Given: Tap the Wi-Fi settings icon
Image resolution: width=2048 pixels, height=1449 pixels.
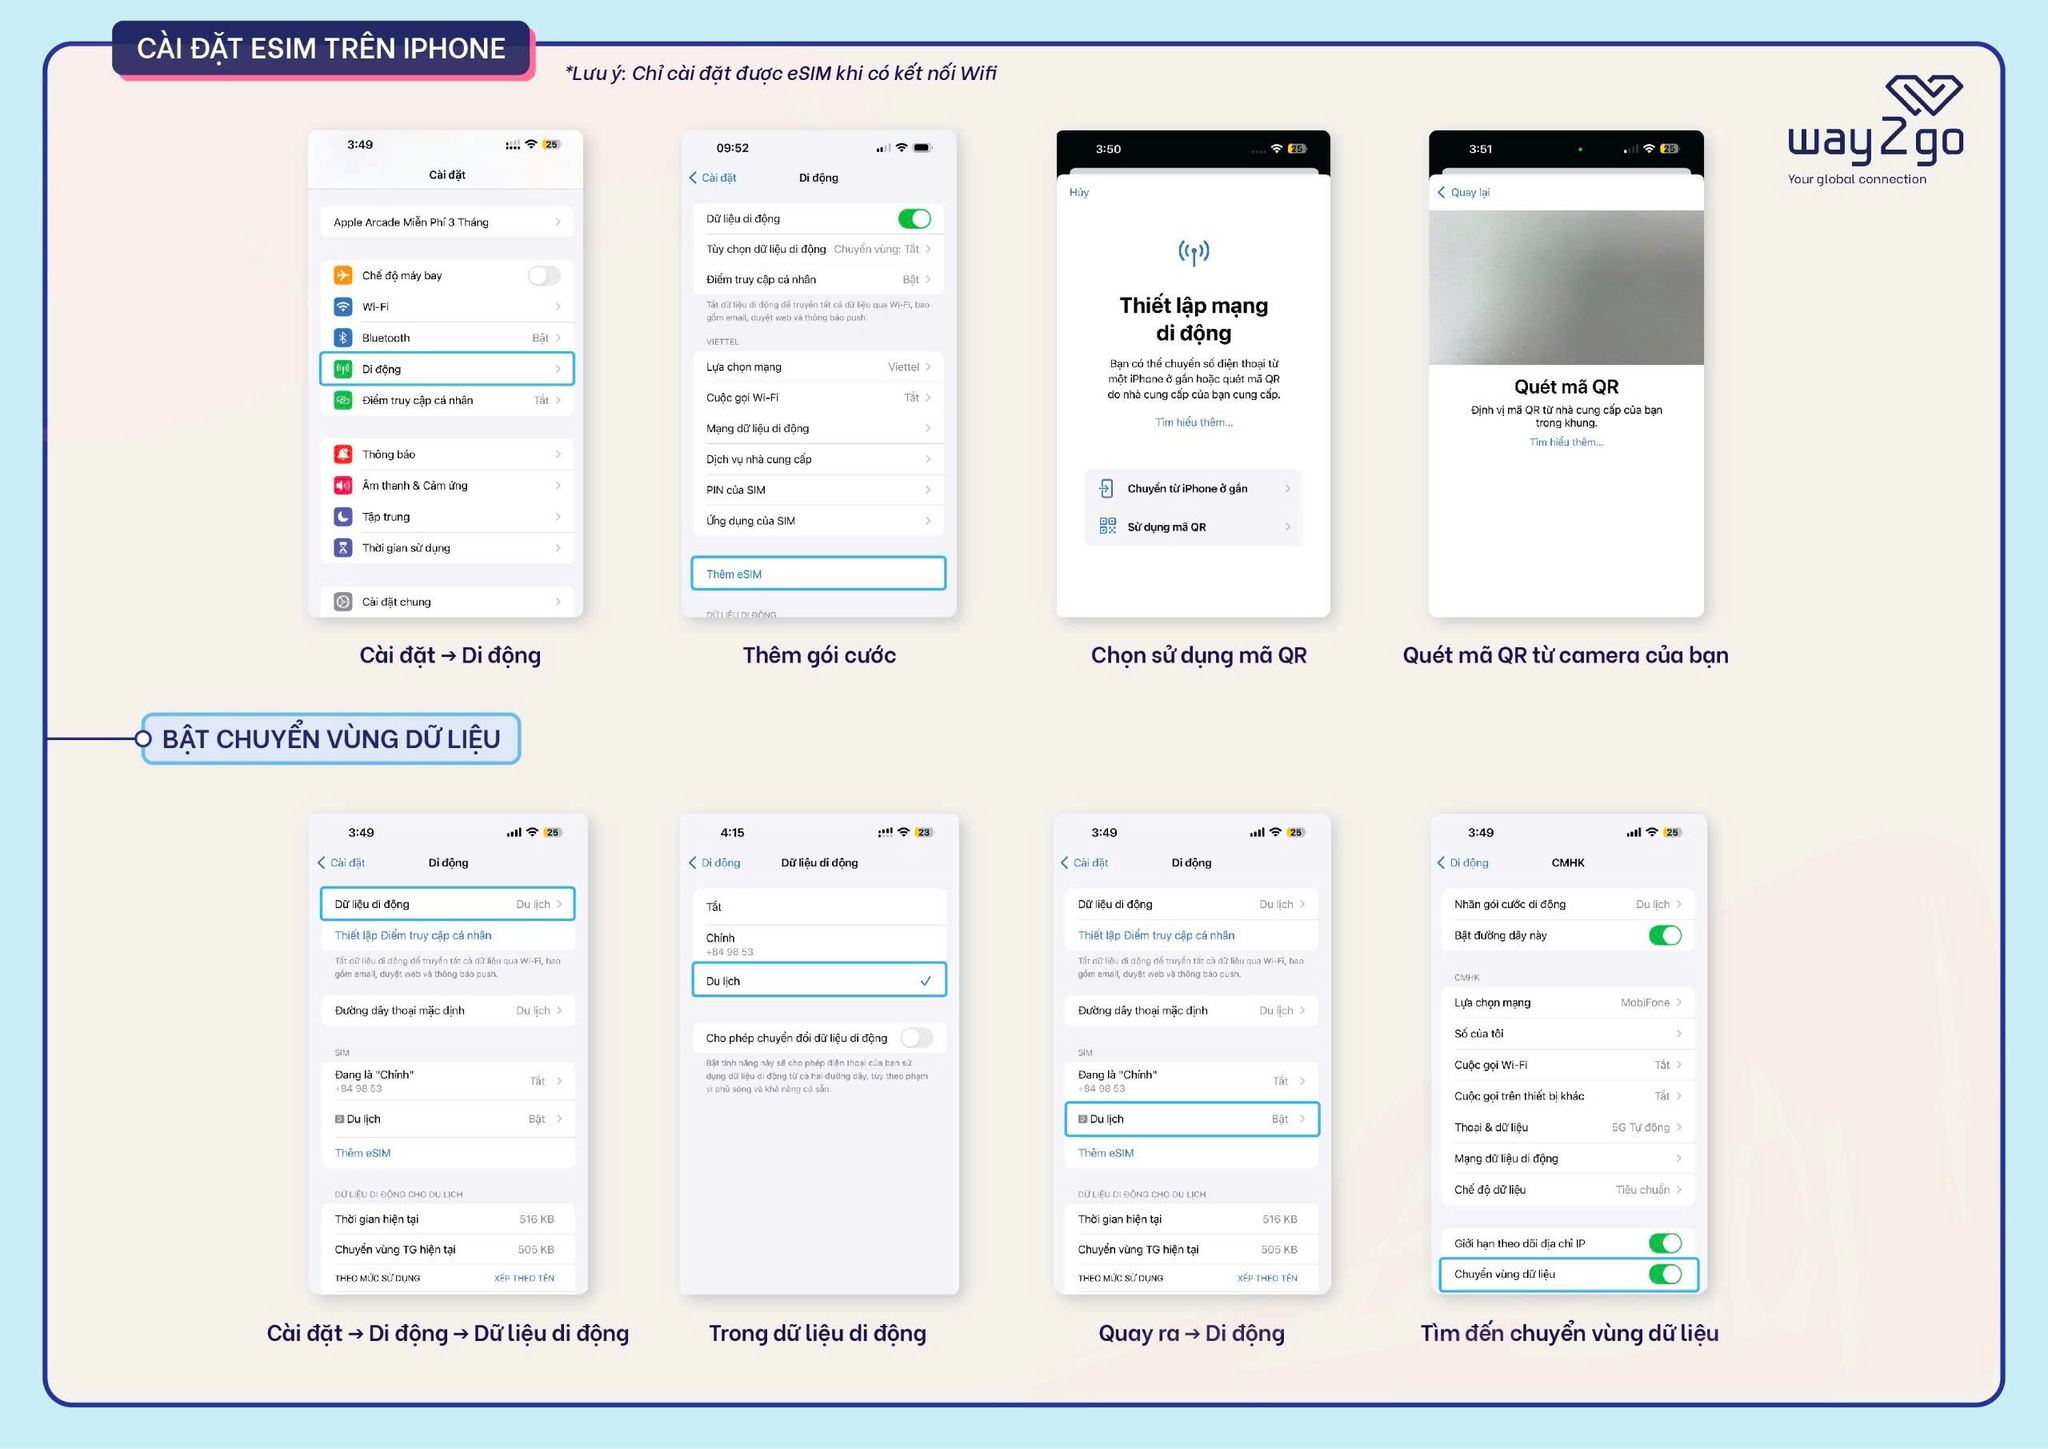Looking at the screenshot, I should [x=343, y=306].
